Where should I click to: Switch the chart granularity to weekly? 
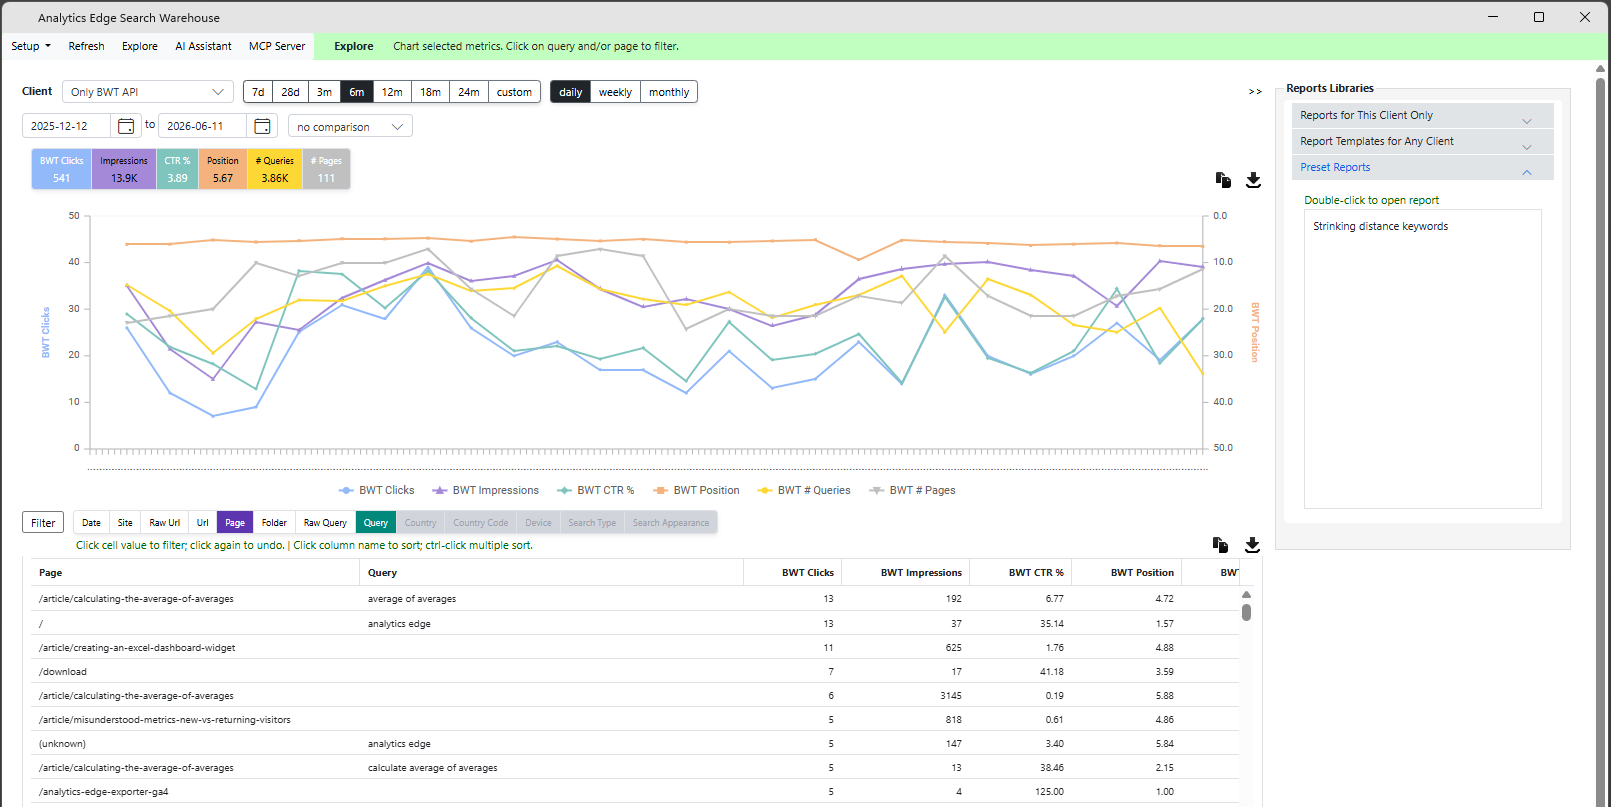coord(615,92)
